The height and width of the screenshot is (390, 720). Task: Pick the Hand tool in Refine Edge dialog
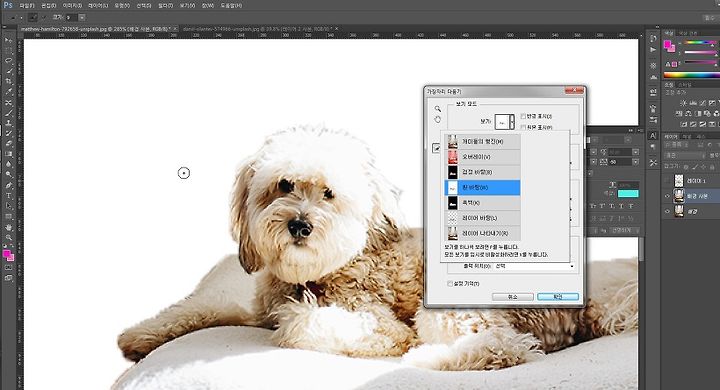(438, 119)
